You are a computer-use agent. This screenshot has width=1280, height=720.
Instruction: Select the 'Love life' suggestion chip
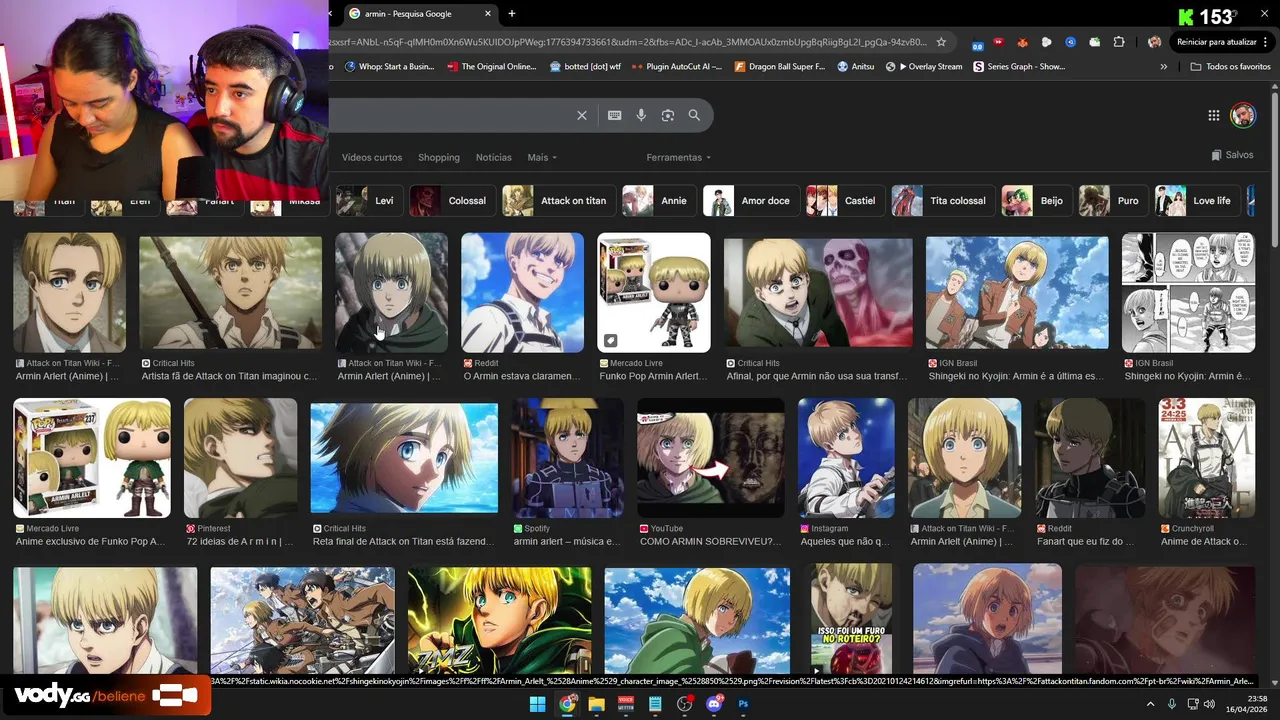1197,201
